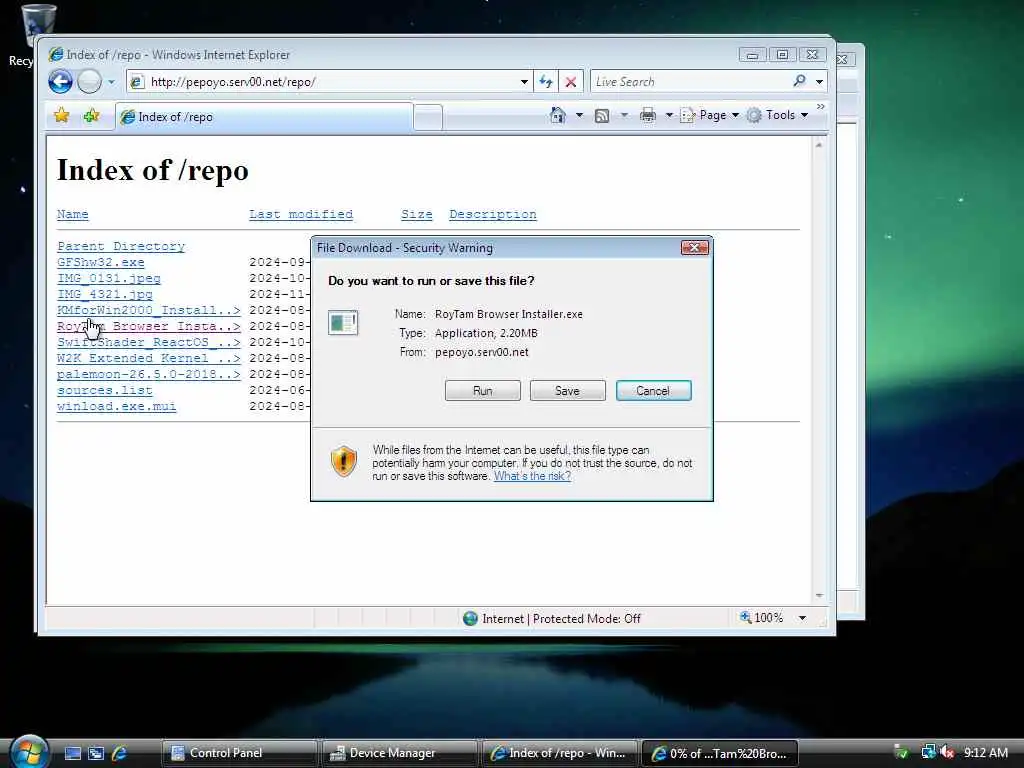Click the Live Search input box
The width and height of the screenshot is (1024, 768).
(x=689, y=82)
